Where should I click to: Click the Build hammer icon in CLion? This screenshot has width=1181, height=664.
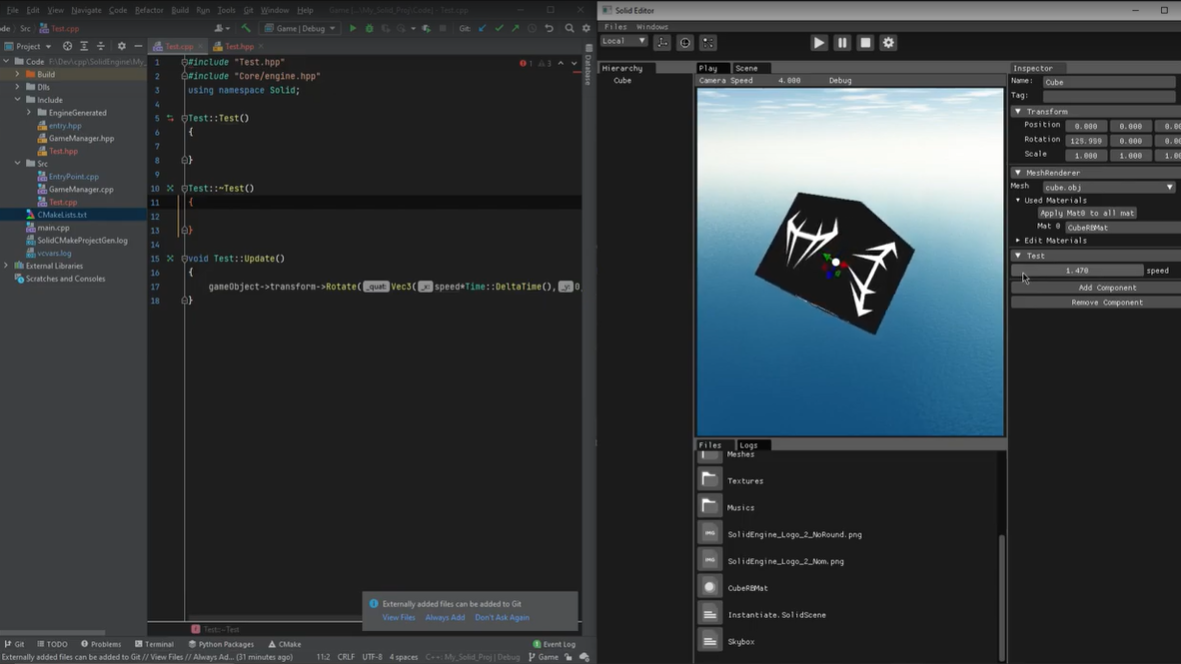(246, 29)
